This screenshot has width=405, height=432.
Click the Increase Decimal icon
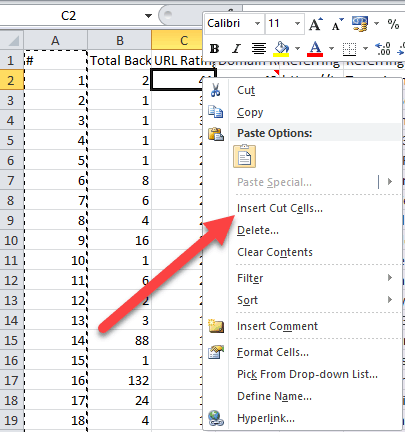[x=383, y=49]
